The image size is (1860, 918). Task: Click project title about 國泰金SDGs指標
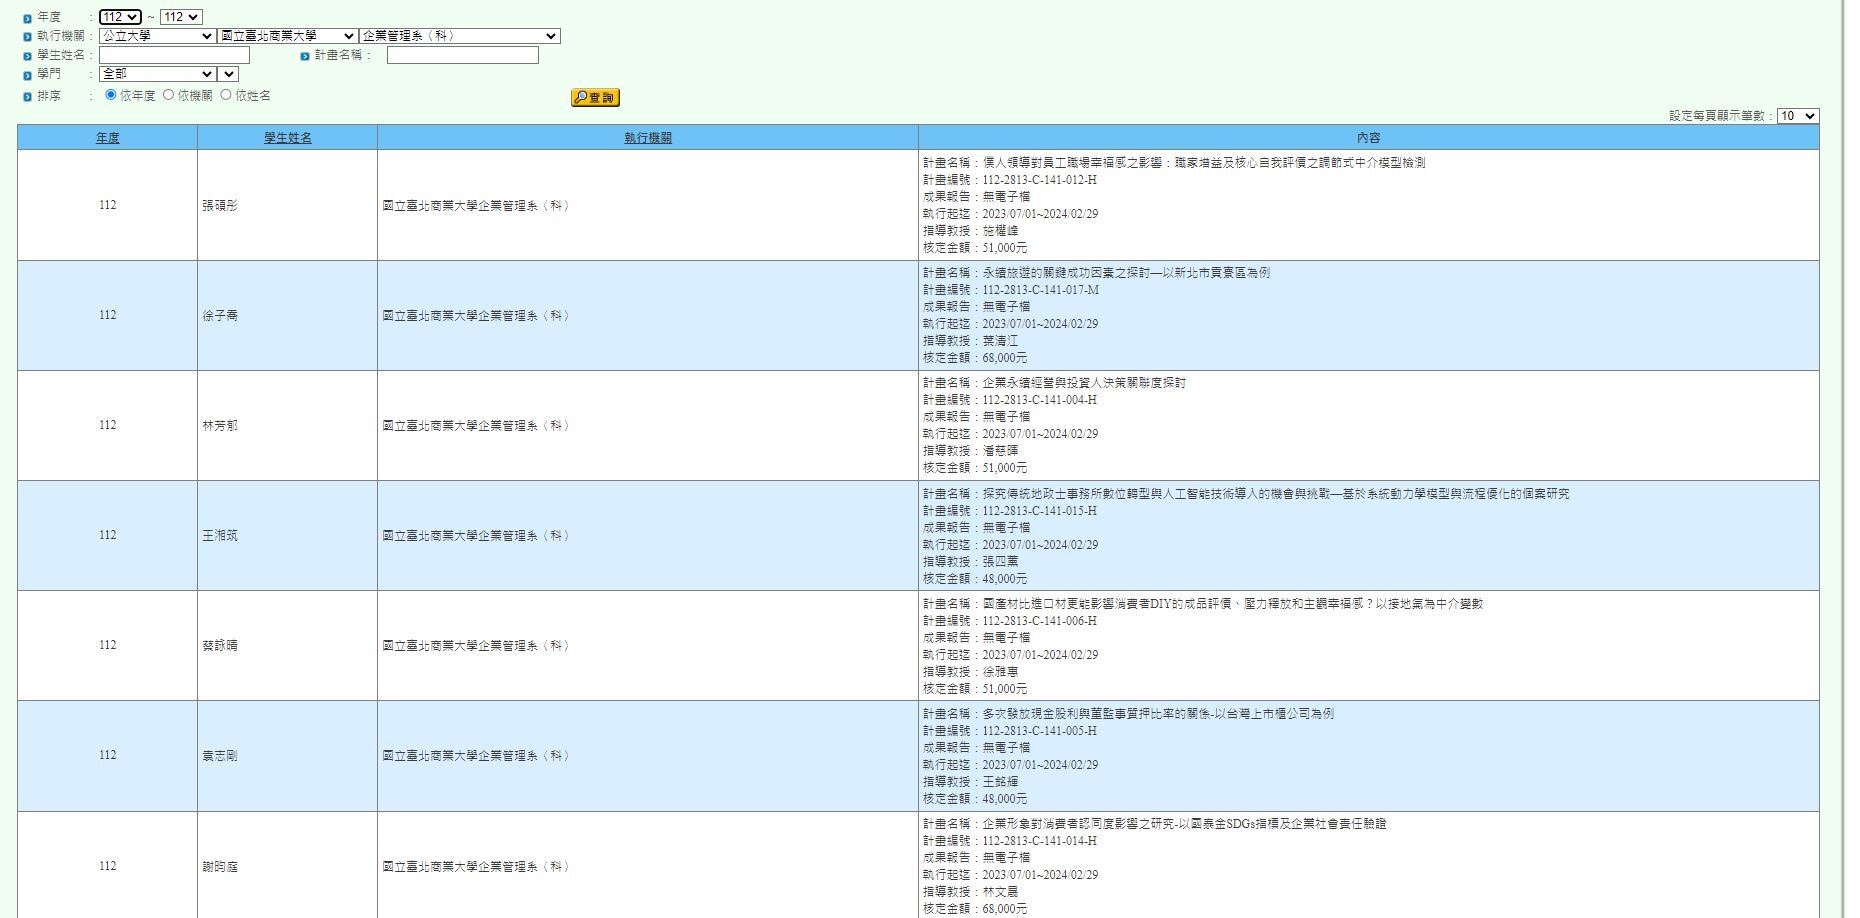pos(1184,824)
